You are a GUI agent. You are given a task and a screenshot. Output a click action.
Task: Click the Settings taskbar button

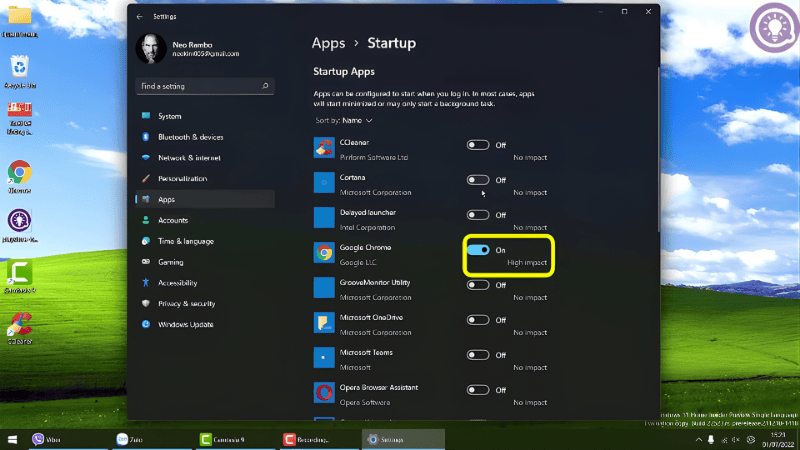pyautogui.click(x=403, y=439)
